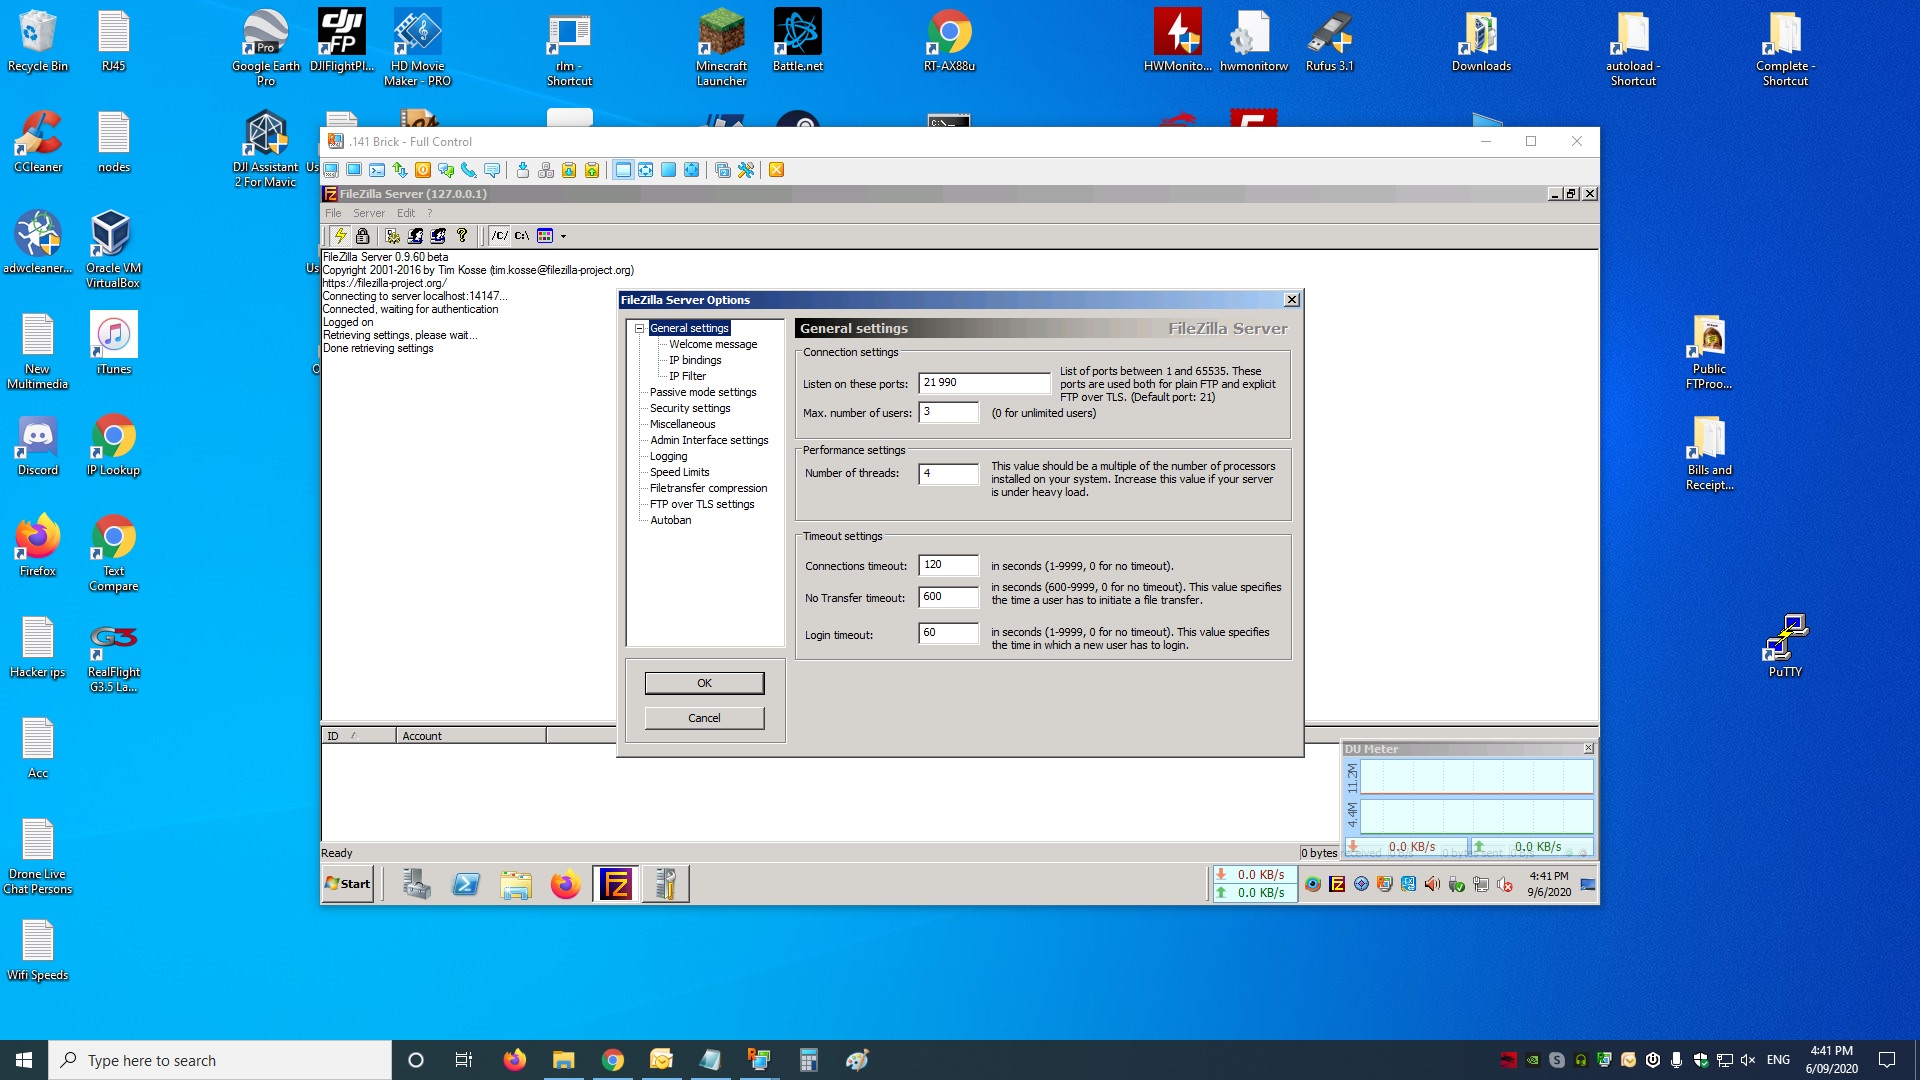Open text chat bubbles icon in remote toolbar
Viewport: 1920px width, 1080px height.
(x=446, y=170)
